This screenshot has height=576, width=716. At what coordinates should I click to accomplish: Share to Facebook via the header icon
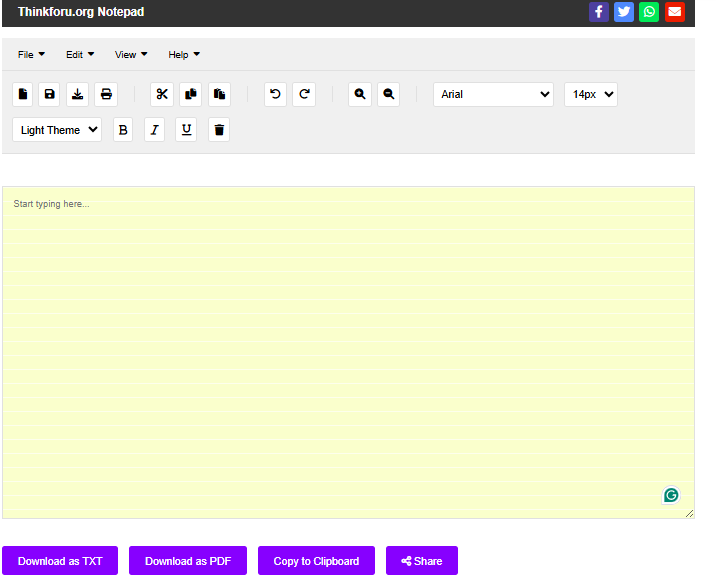pos(599,12)
